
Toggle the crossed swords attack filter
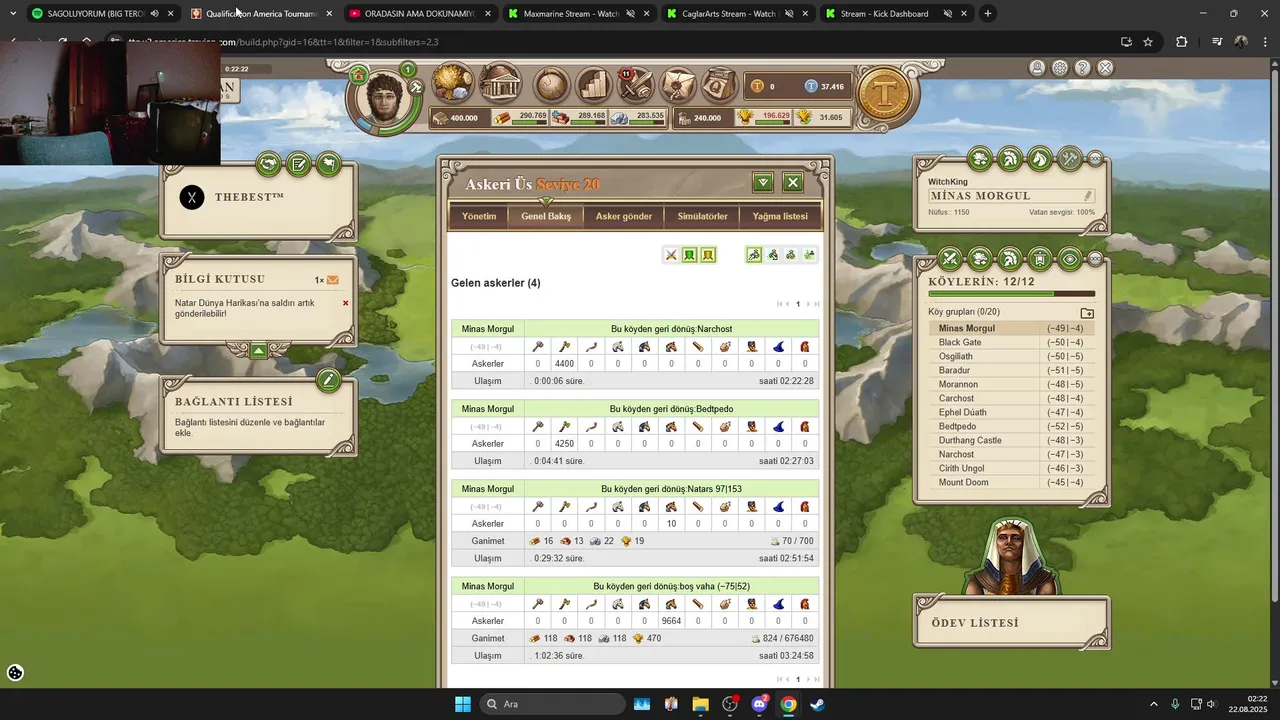(672, 255)
